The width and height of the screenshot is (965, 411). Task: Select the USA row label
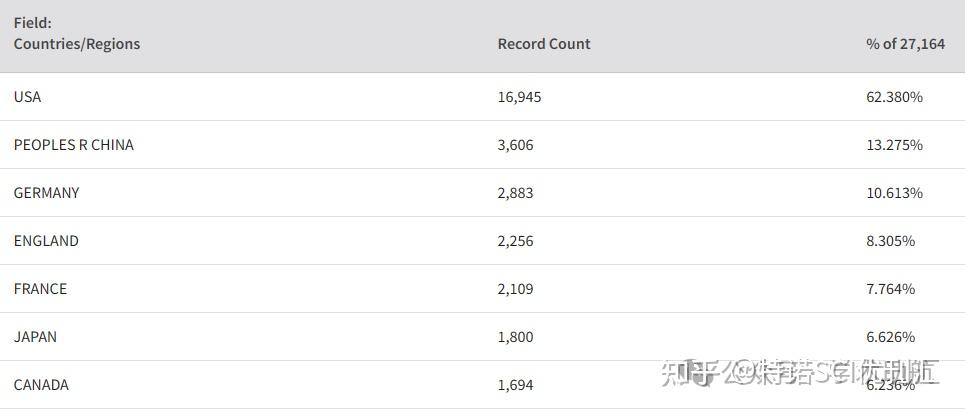coord(28,97)
